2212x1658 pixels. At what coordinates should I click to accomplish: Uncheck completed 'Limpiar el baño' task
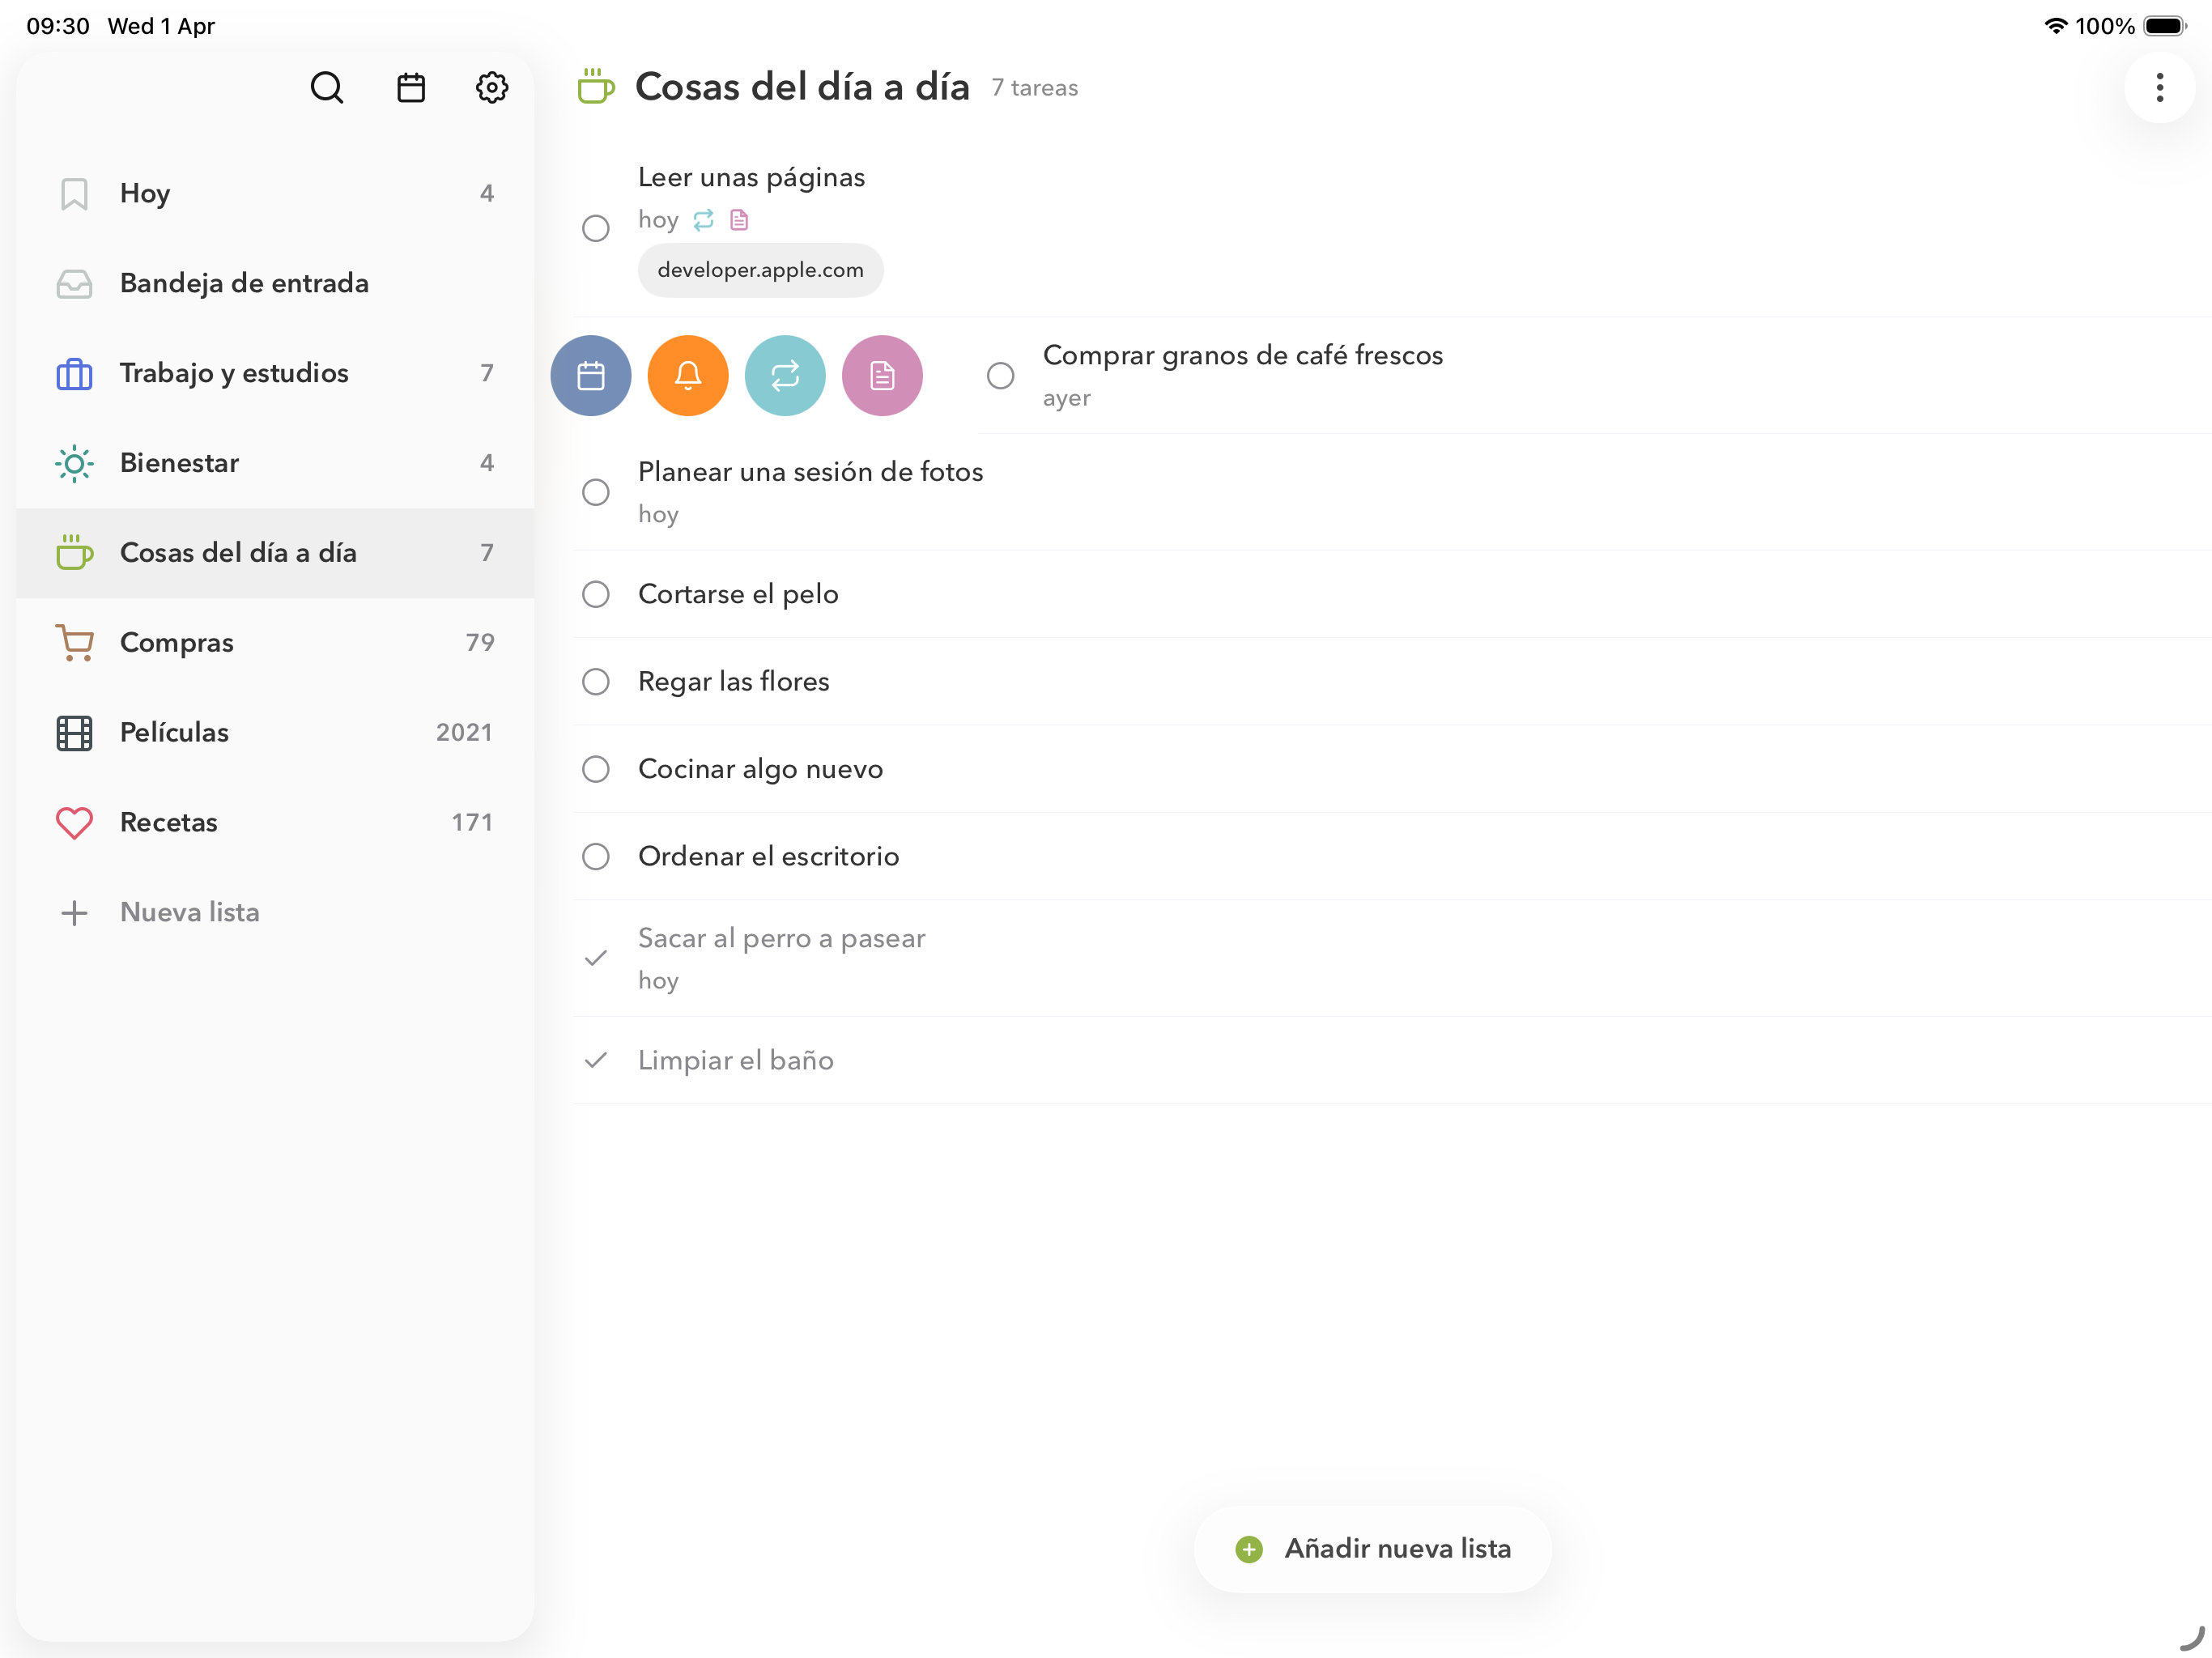[x=596, y=1060]
